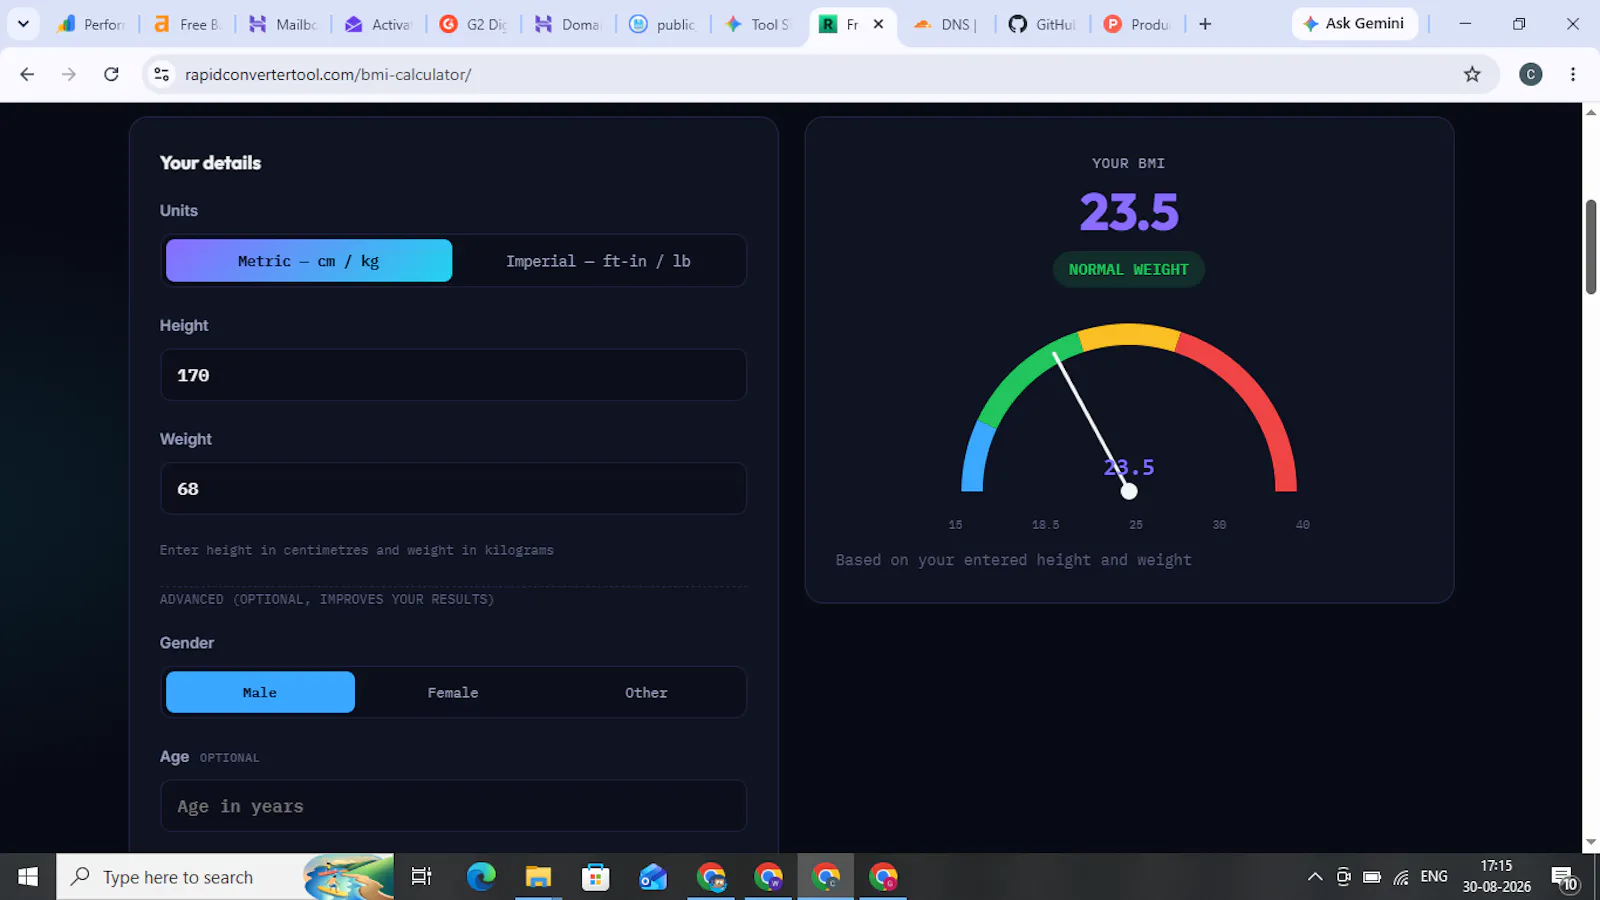
Task: View site information icon in address bar
Action: pos(161,74)
